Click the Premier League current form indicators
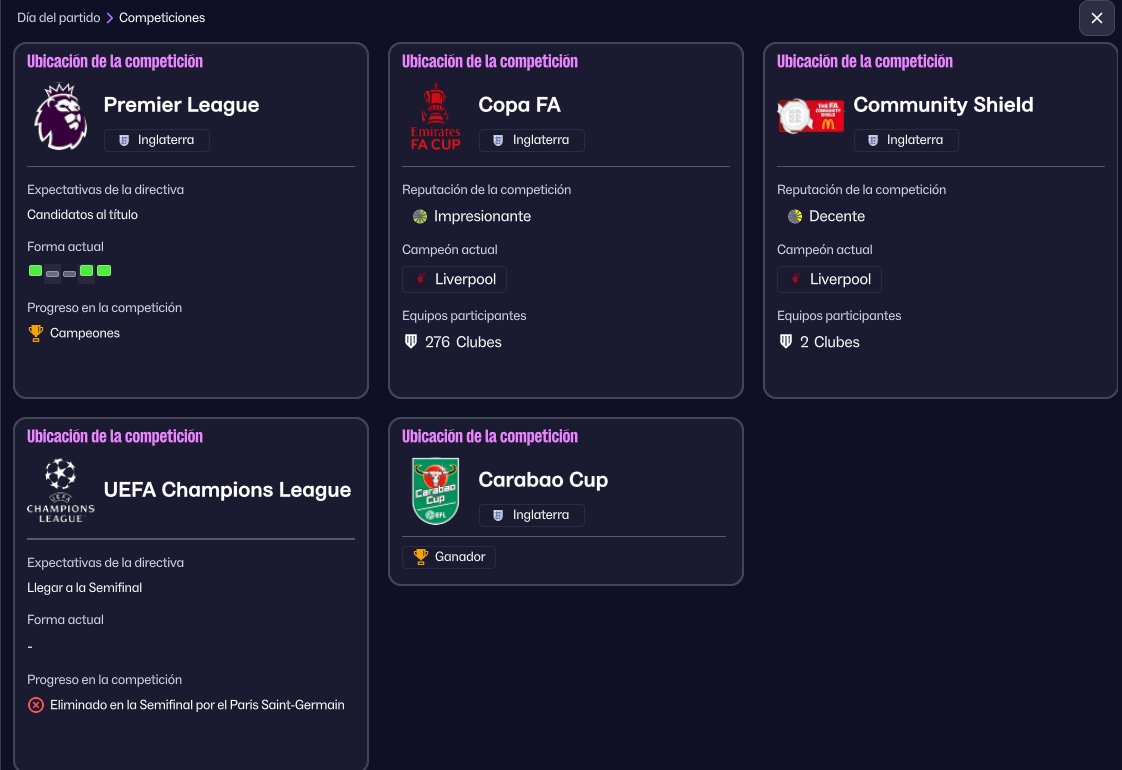This screenshot has width=1122, height=770. tap(70, 271)
